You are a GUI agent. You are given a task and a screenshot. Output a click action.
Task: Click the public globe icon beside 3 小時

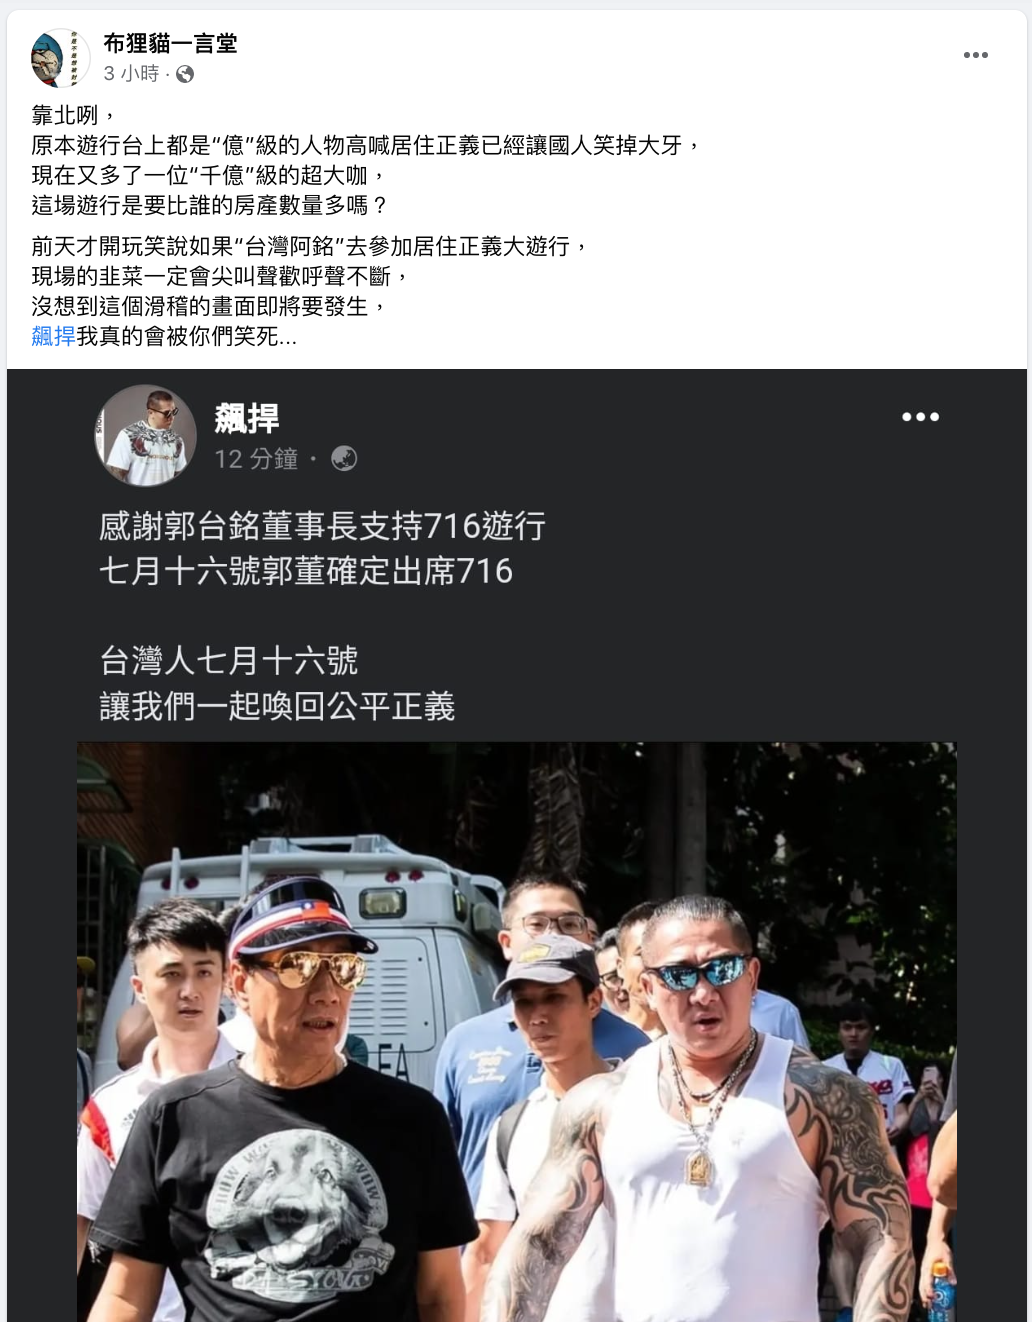click(x=185, y=74)
